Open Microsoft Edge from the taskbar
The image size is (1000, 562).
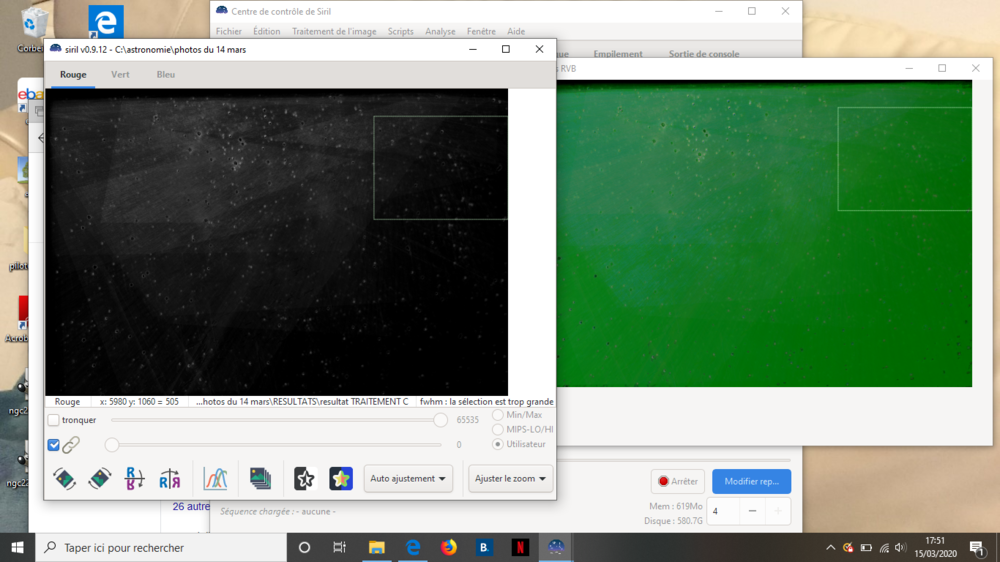[x=413, y=547]
